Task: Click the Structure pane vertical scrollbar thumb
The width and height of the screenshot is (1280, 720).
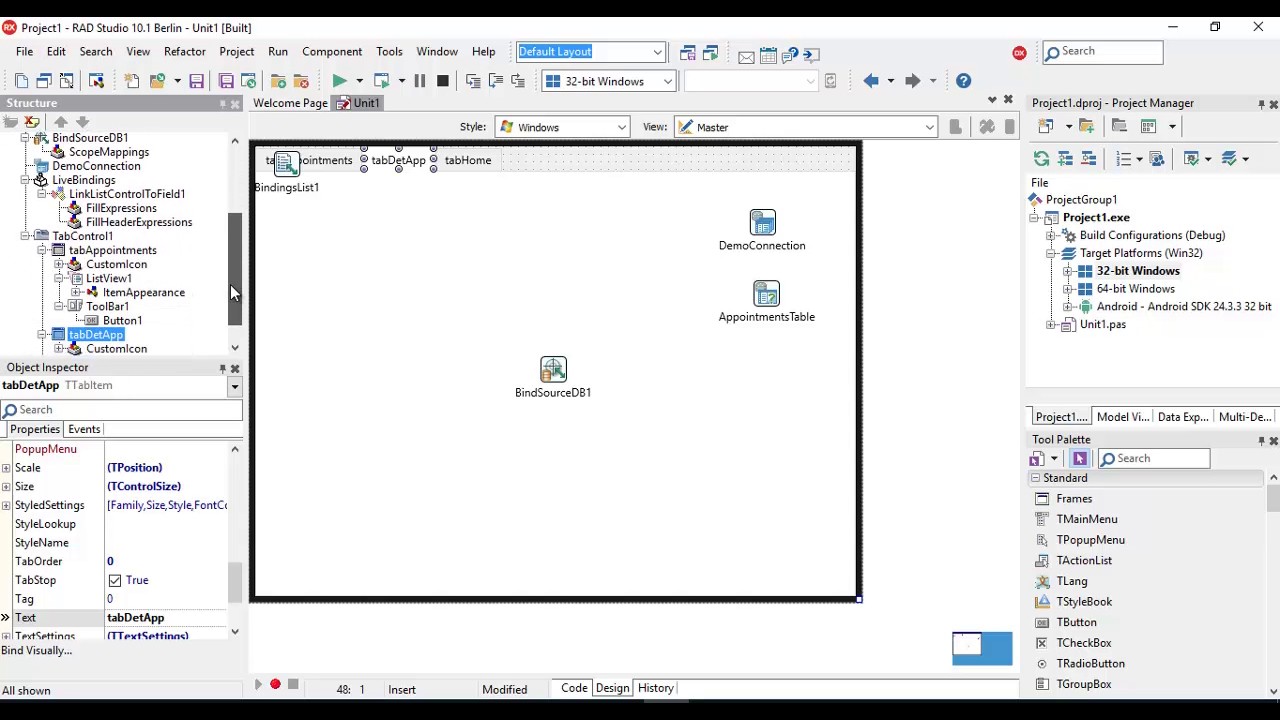Action: [x=235, y=269]
